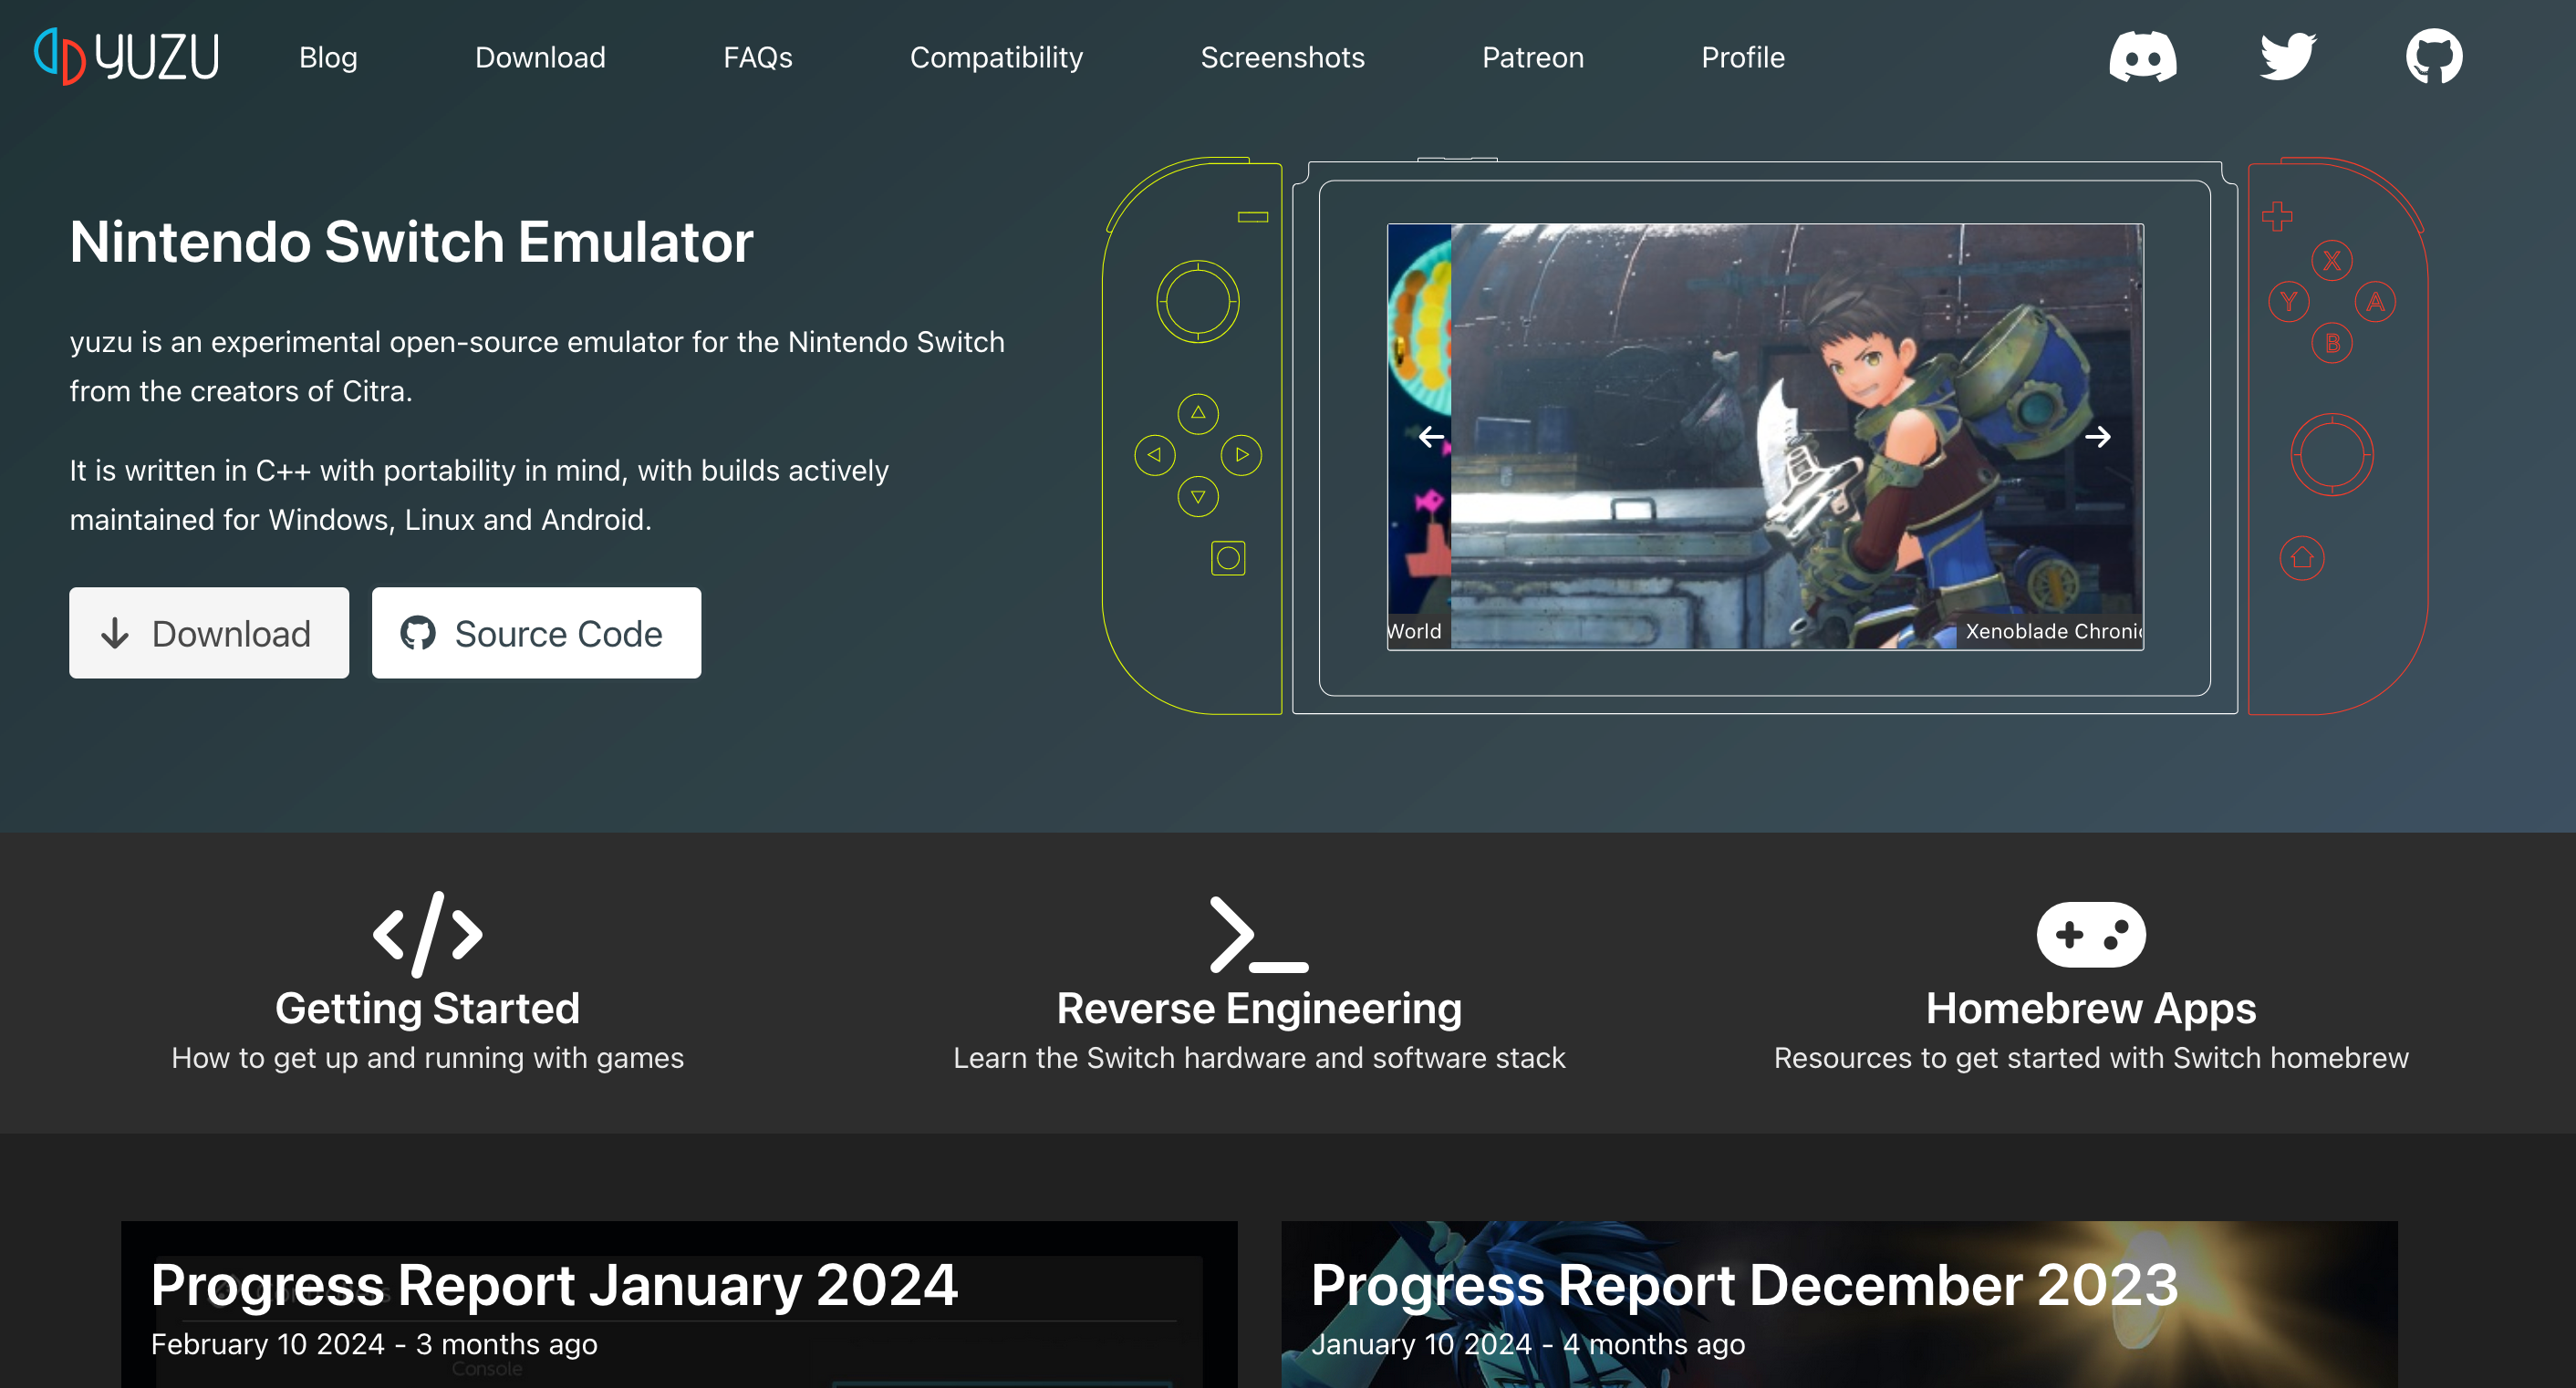Click the Reverse Engineering terminal prompt icon
The width and height of the screenshot is (2576, 1388).
pos(1259,934)
